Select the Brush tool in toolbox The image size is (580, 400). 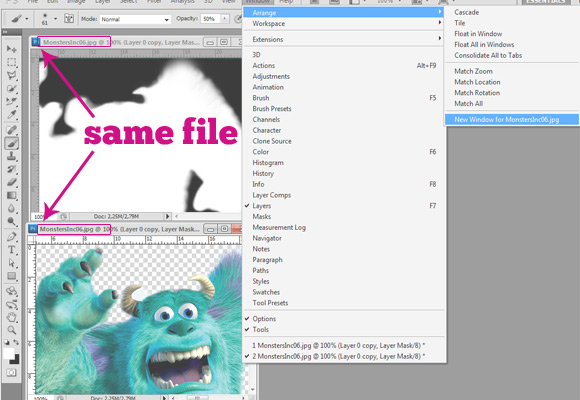coord(11,143)
